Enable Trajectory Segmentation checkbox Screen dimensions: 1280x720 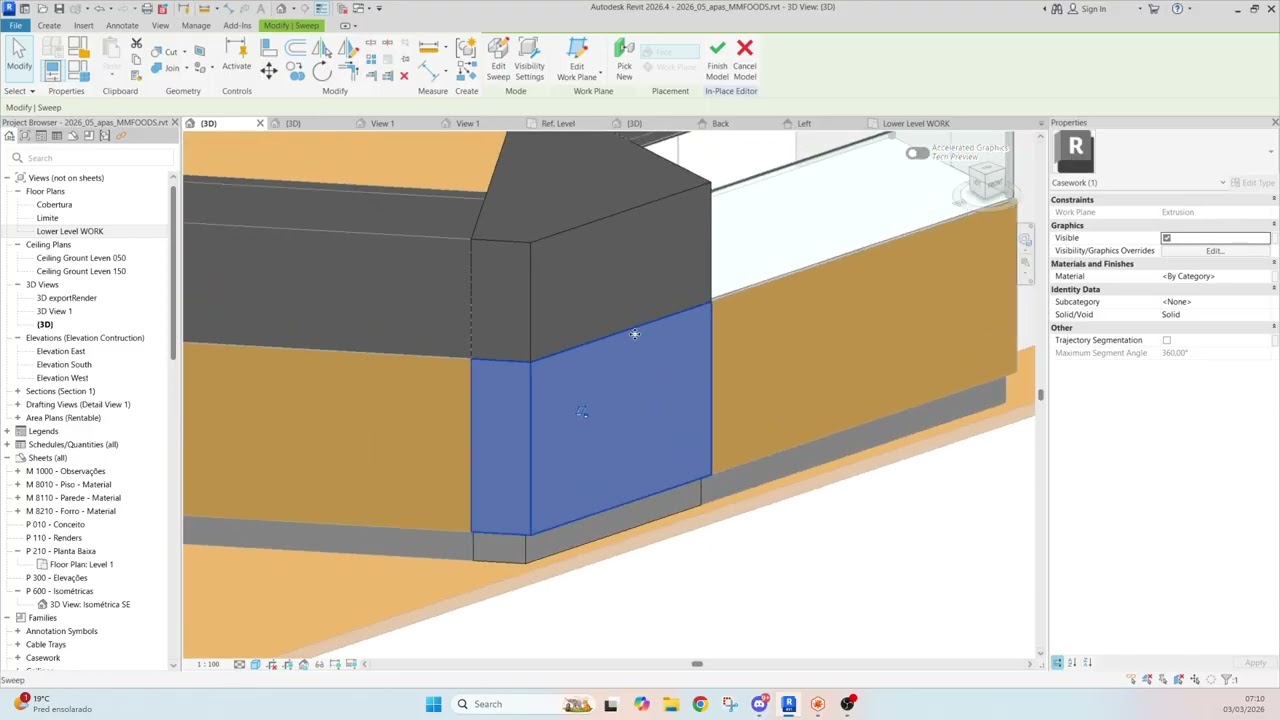[1166, 341]
